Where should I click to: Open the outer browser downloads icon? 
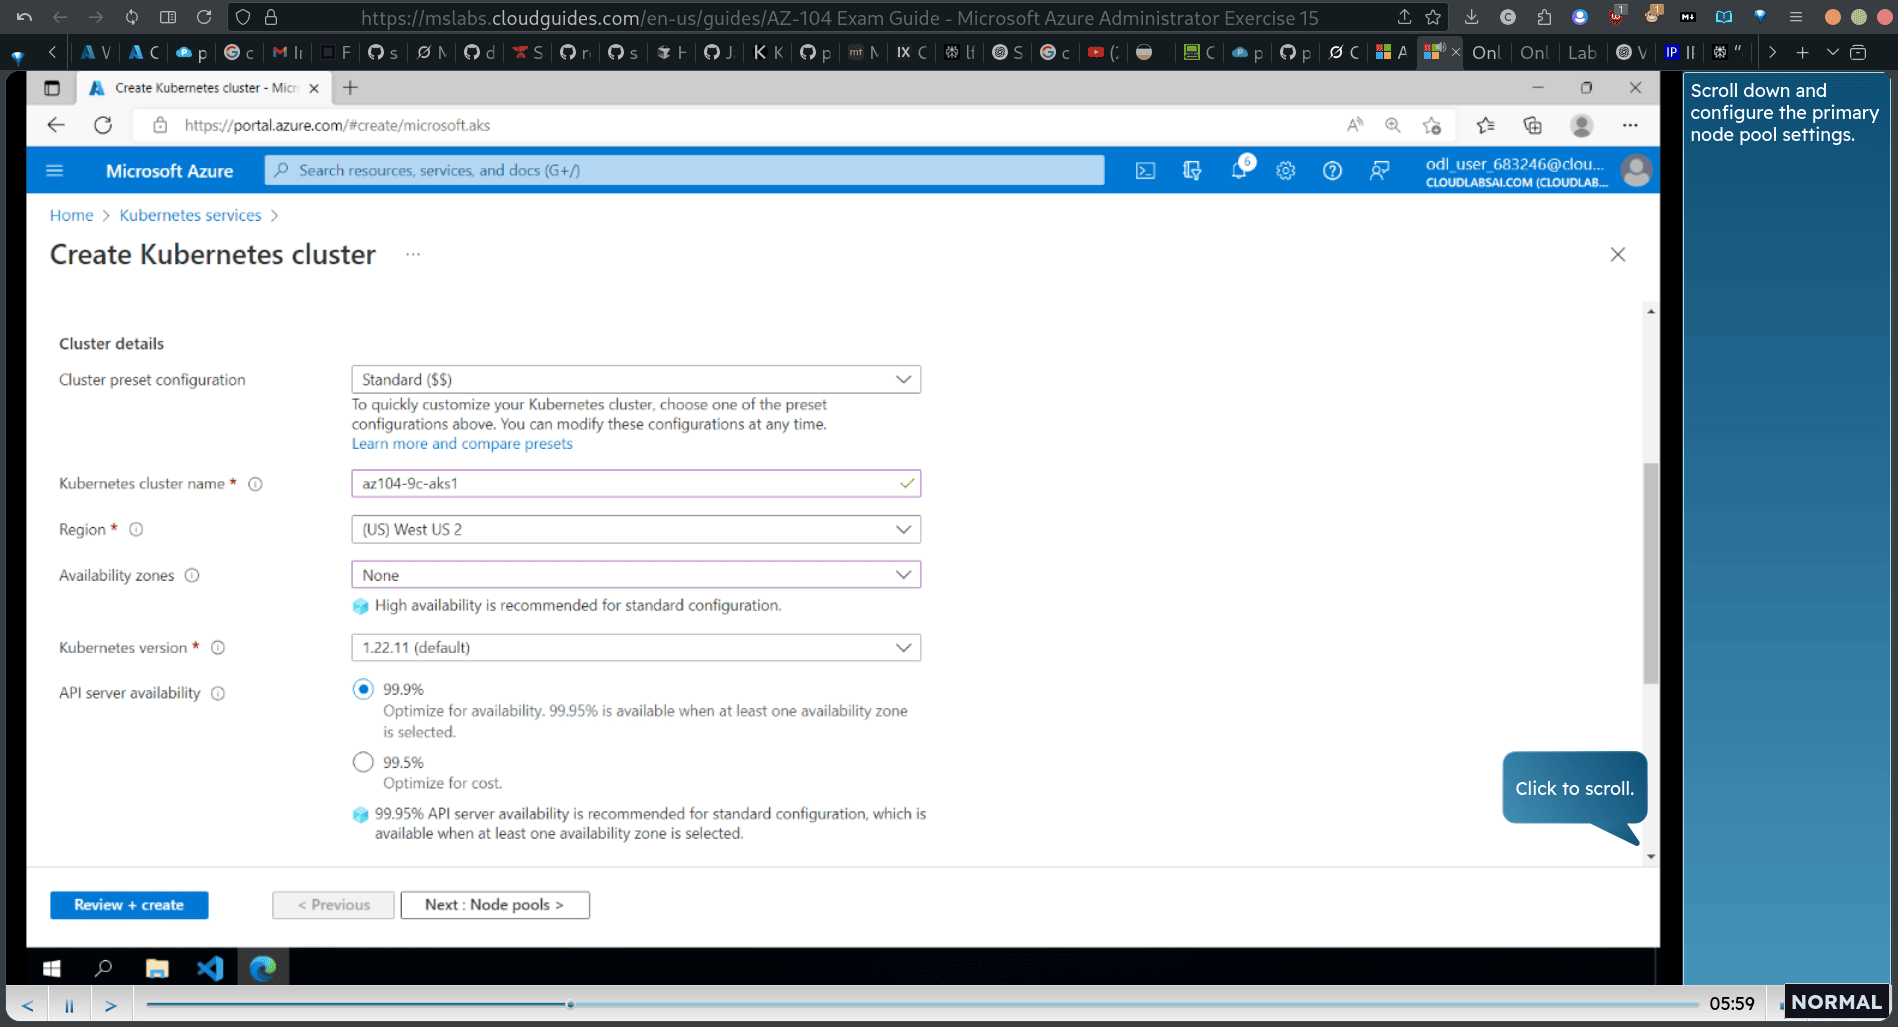pyautogui.click(x=1471, y=17)
